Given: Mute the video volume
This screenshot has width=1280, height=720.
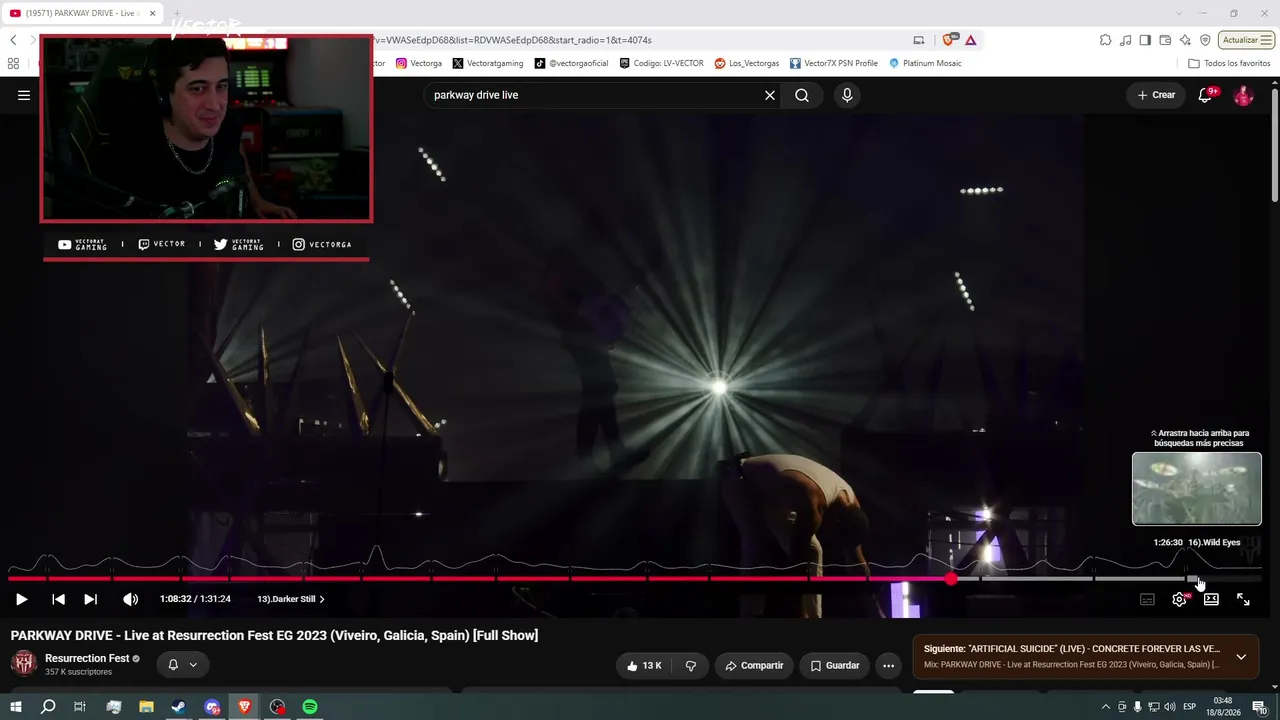Looking at the screenshot, I should point(130,599).
